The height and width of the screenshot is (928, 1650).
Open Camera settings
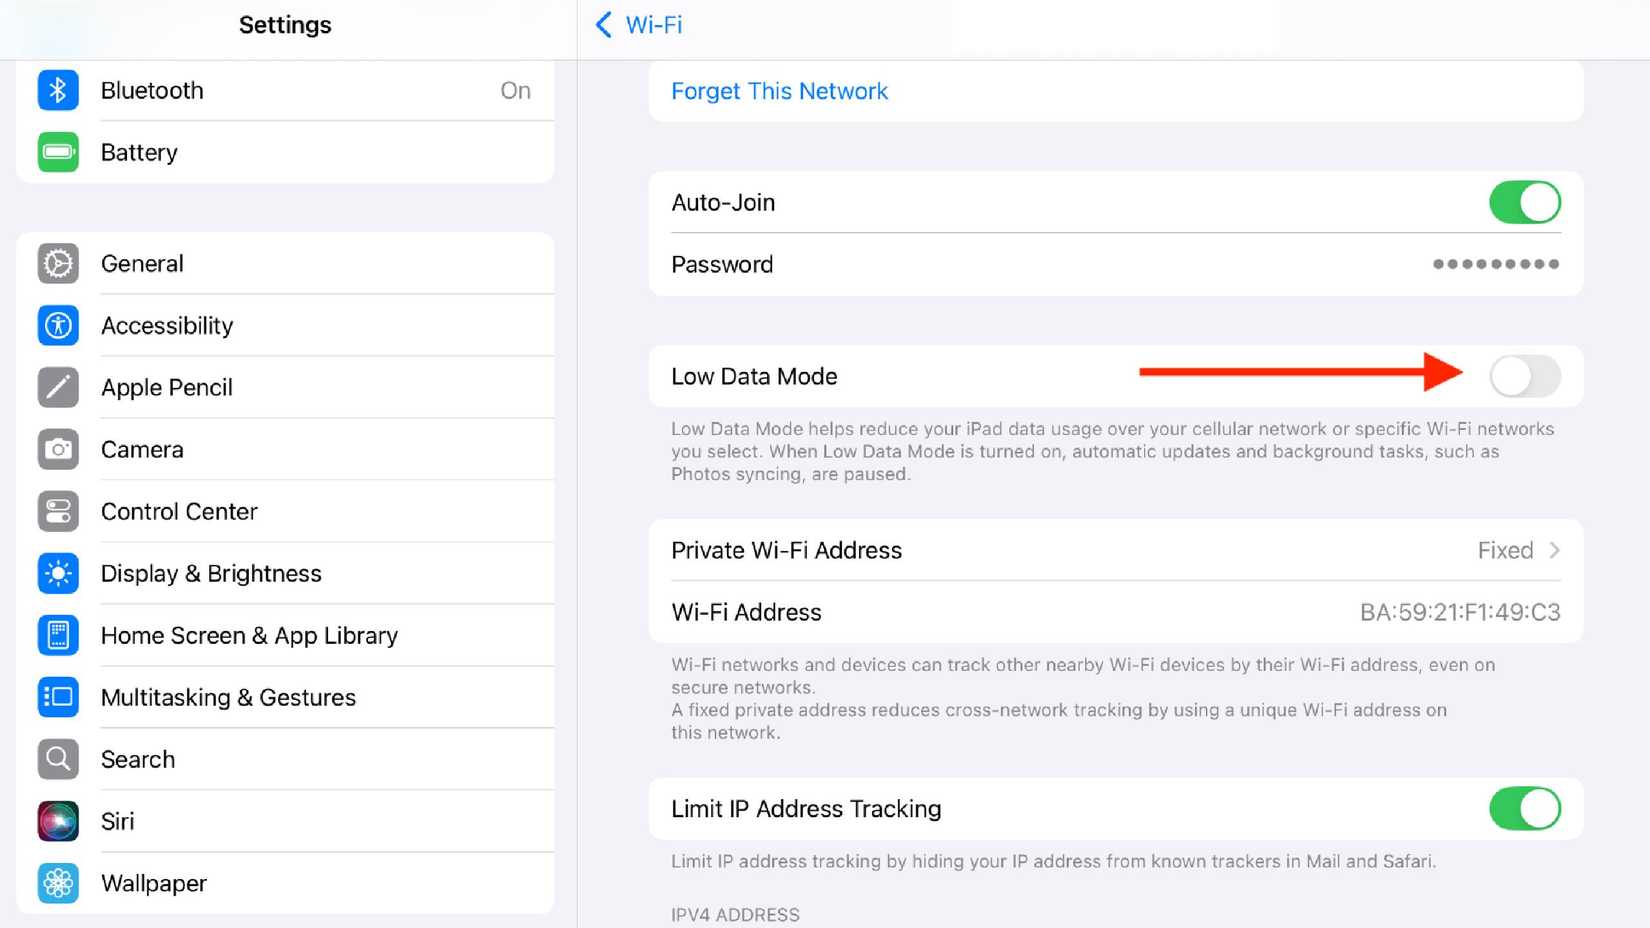tap(285, 449)
